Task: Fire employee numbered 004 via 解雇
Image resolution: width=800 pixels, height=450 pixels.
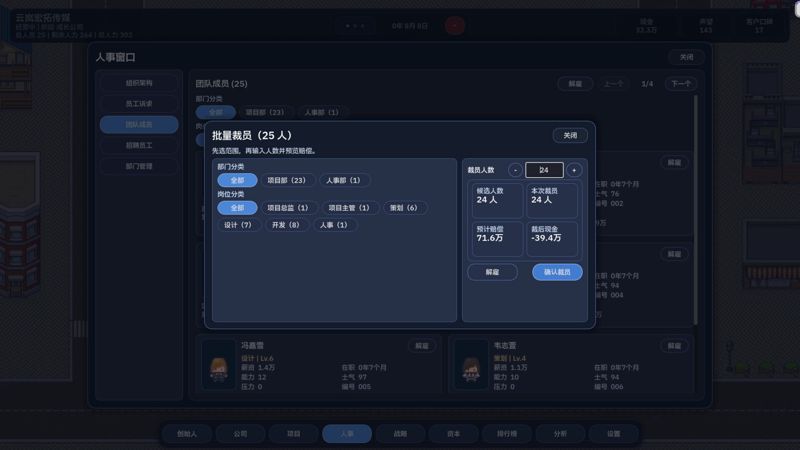Action: point(674,254)
